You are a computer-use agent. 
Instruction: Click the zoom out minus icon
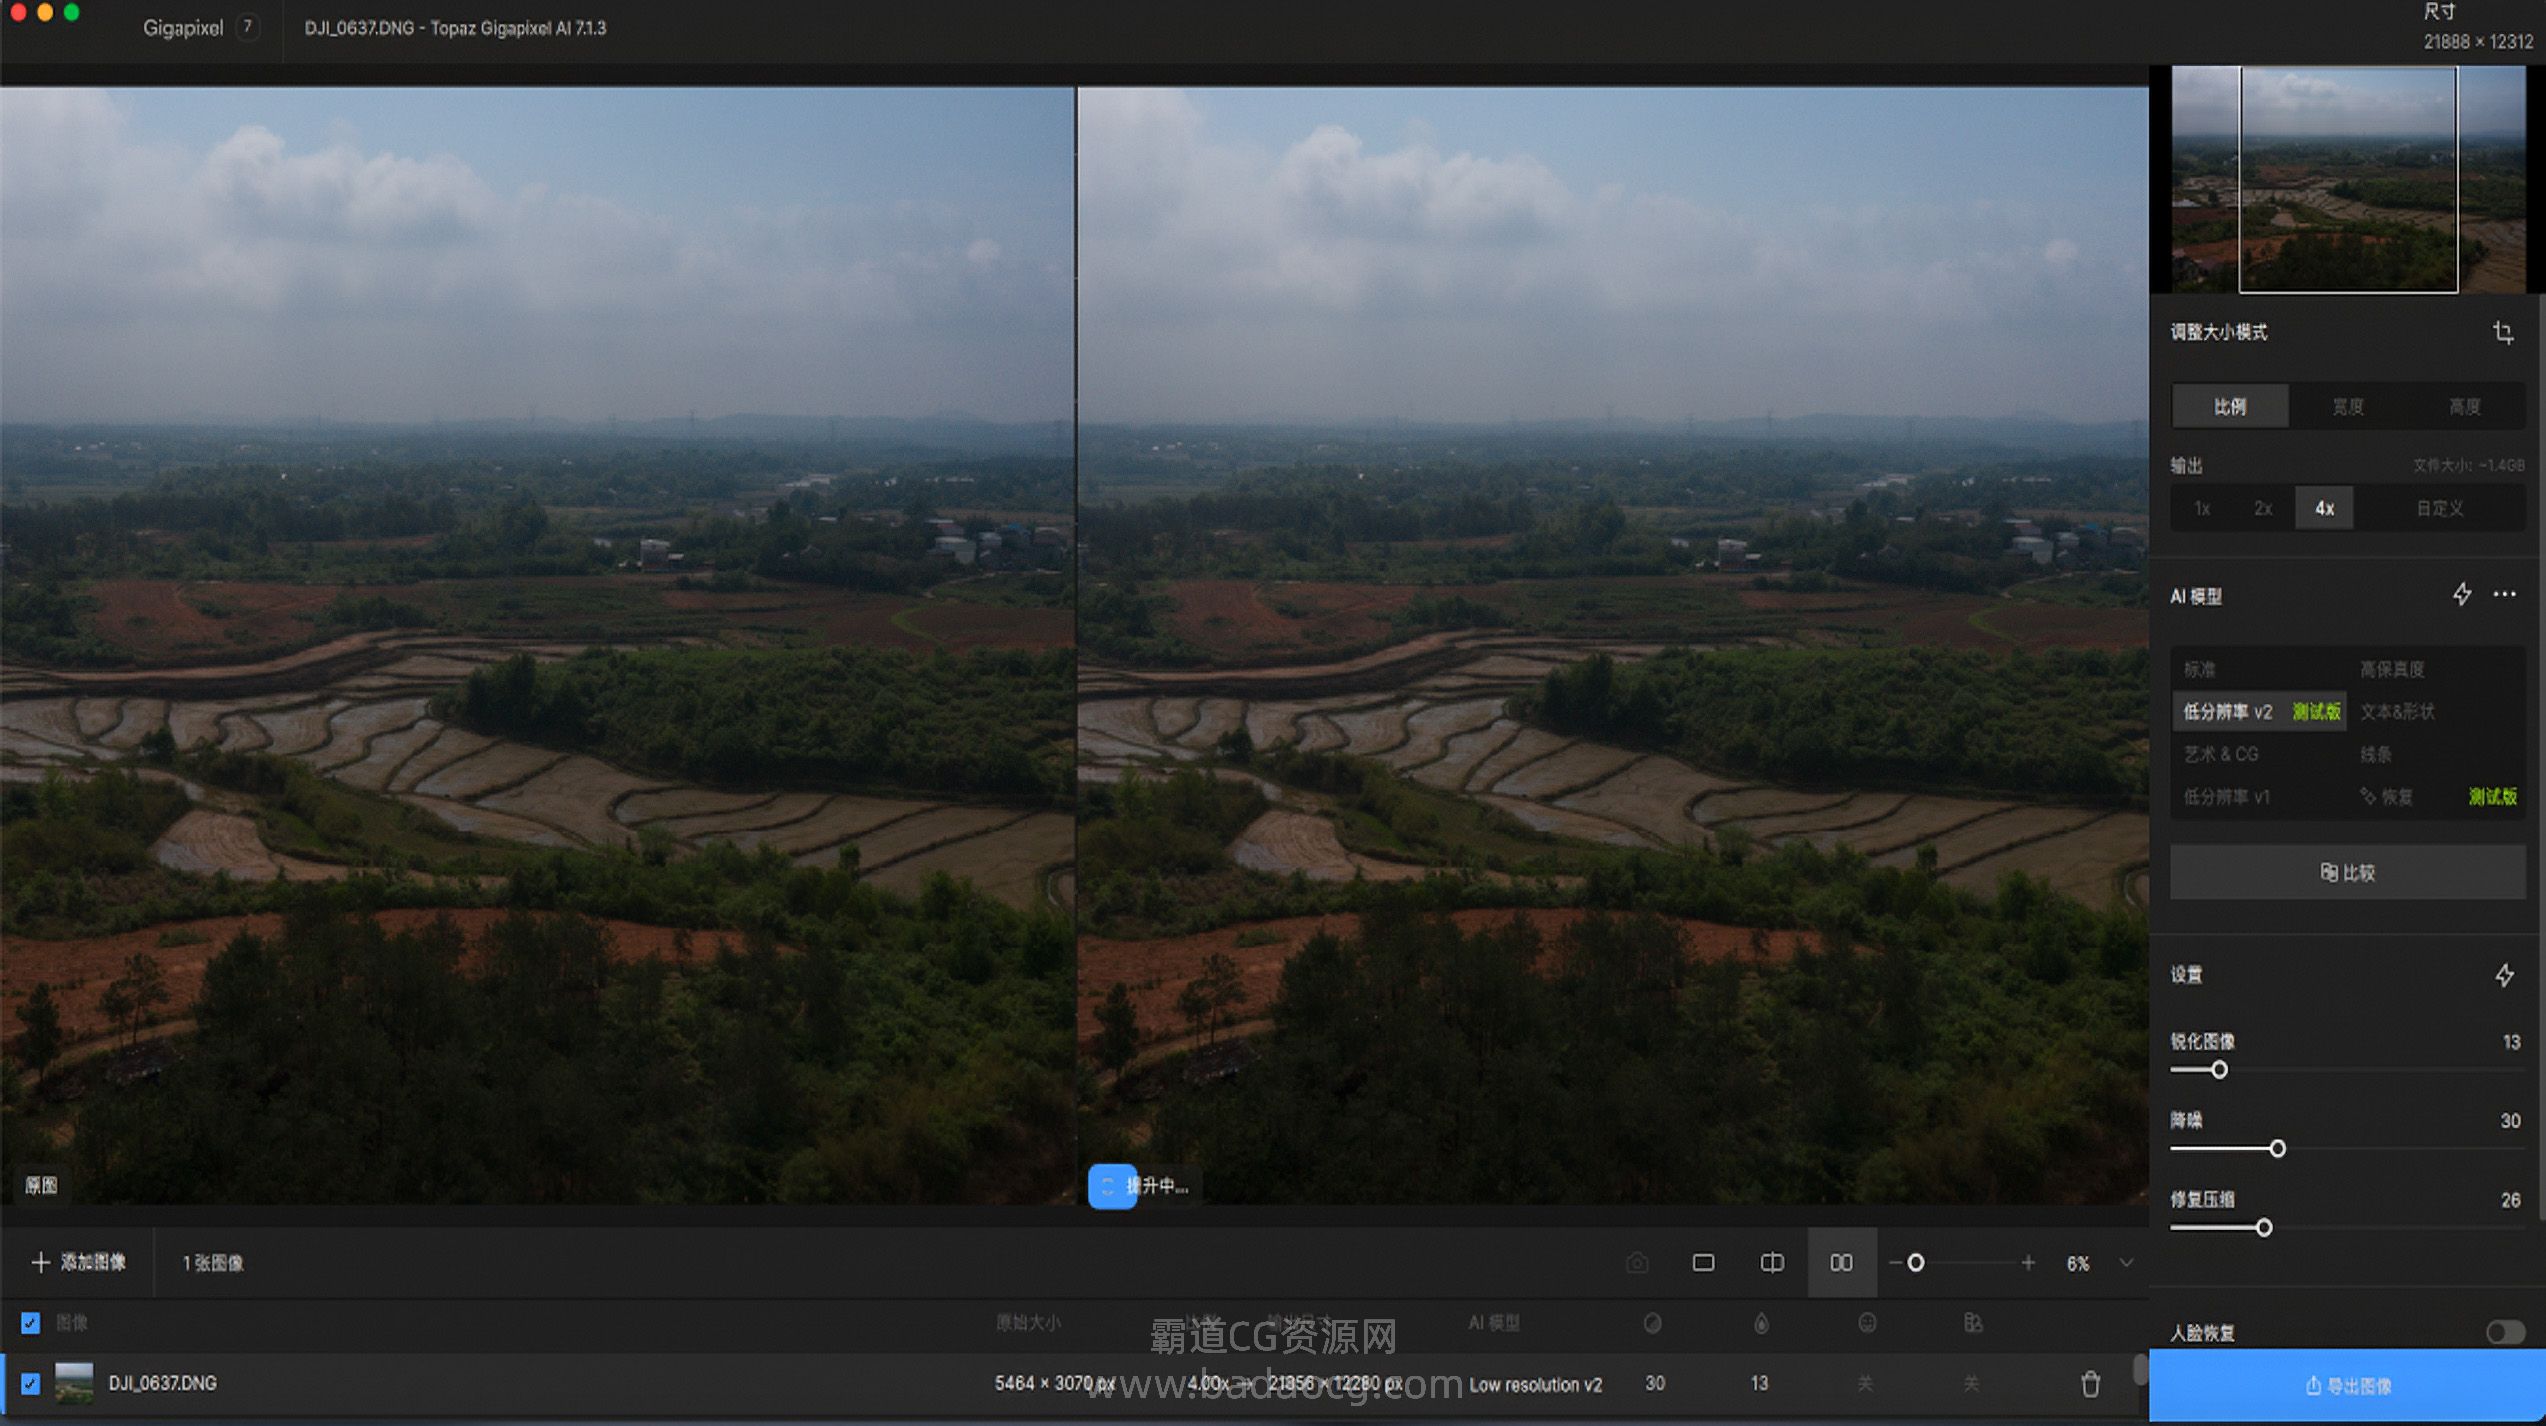click(1895, 1263)
